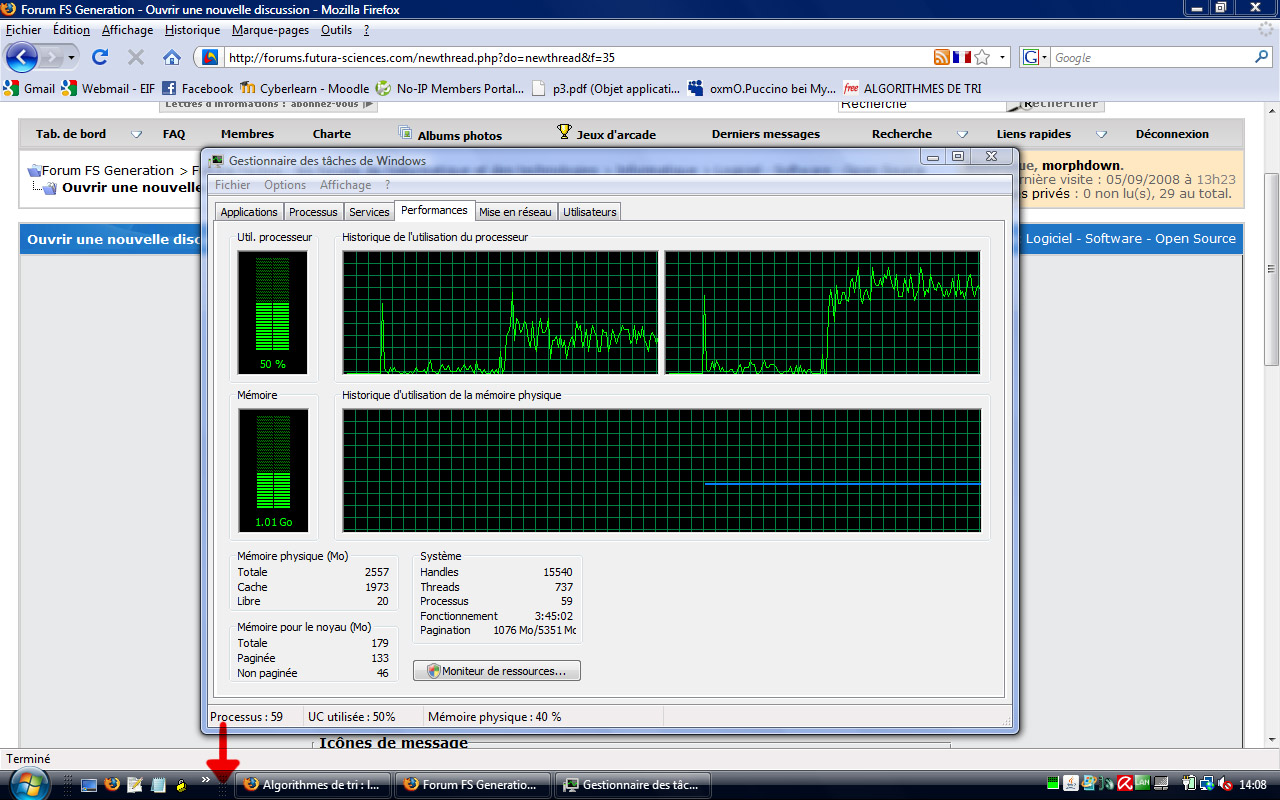The height and width of the screenshot is (800, 1280).
Task: Open the Jeux d'arcade link
Action: pyautogui.click(x=606, y=134)
